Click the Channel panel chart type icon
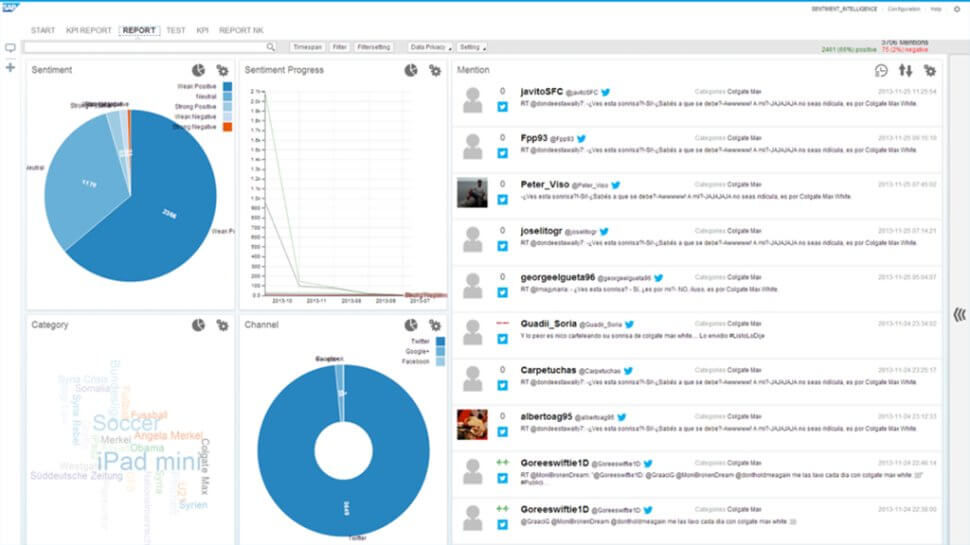The width and height of the screenshot is (970, 545). pyautogui.click(x=411, y=325)
